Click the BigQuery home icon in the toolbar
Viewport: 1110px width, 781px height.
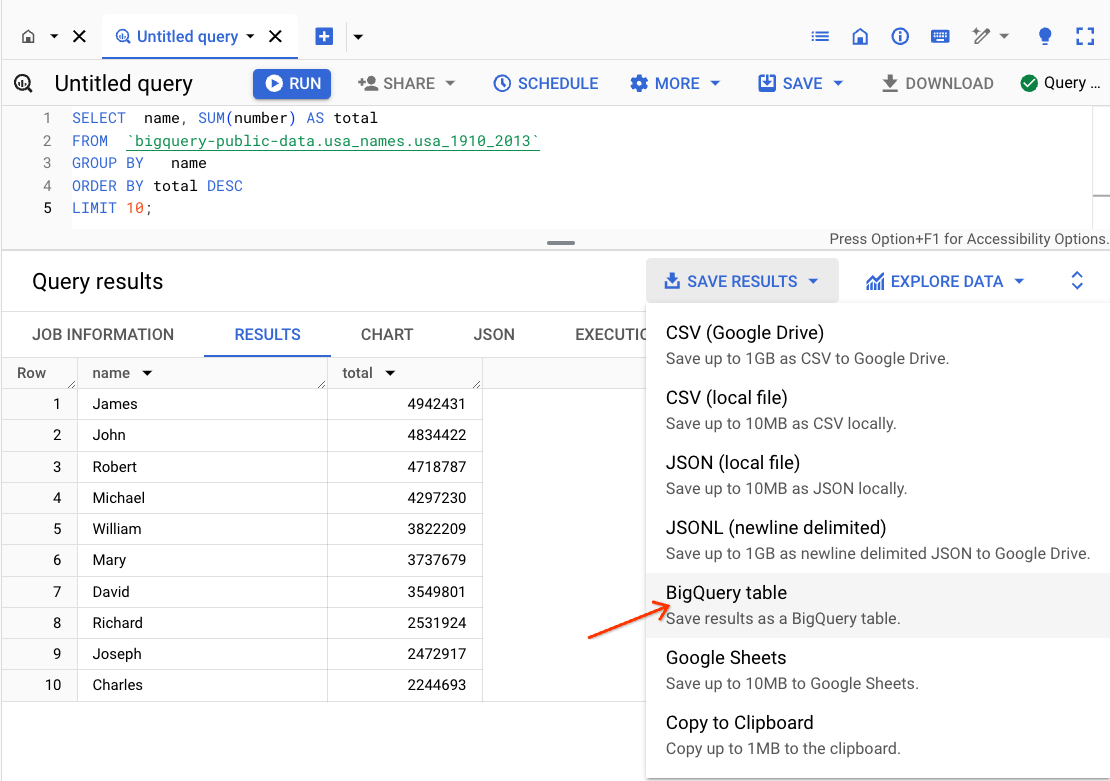[860, 36]
